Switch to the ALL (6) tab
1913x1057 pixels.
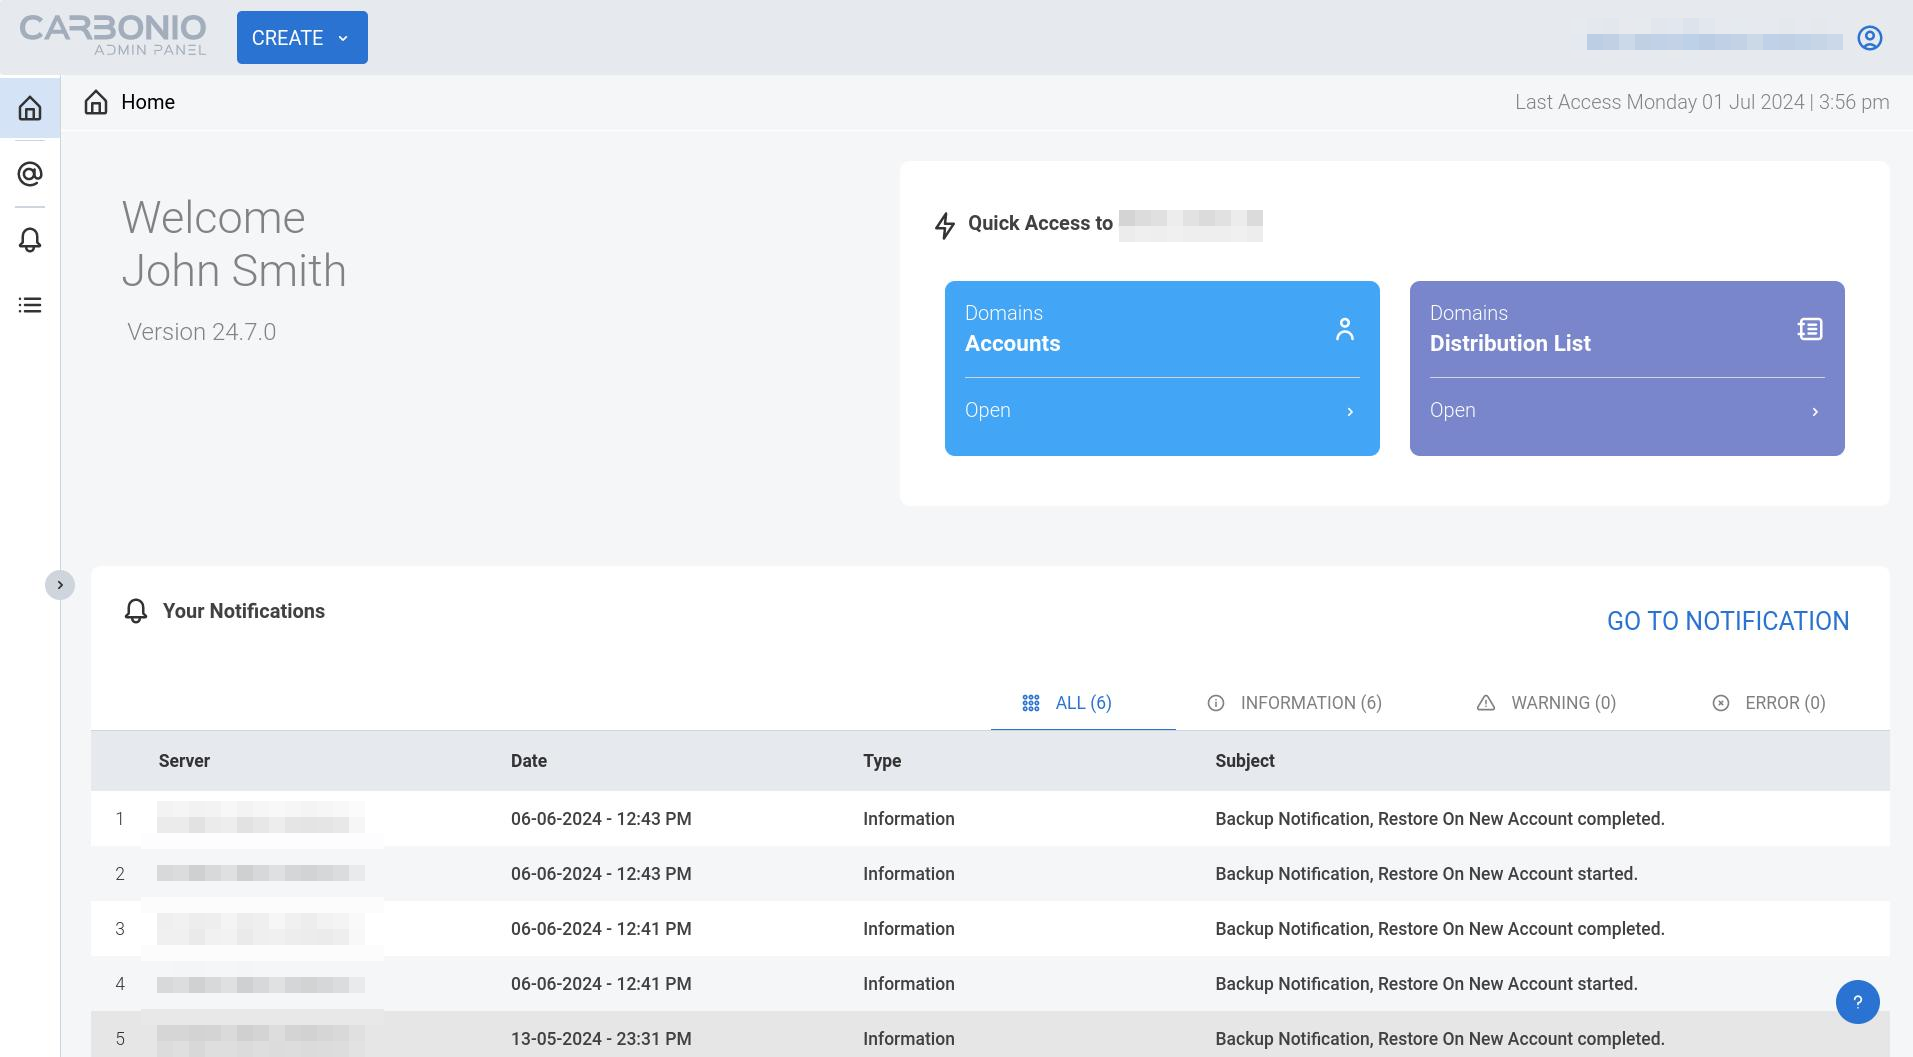pos(1083,703)
